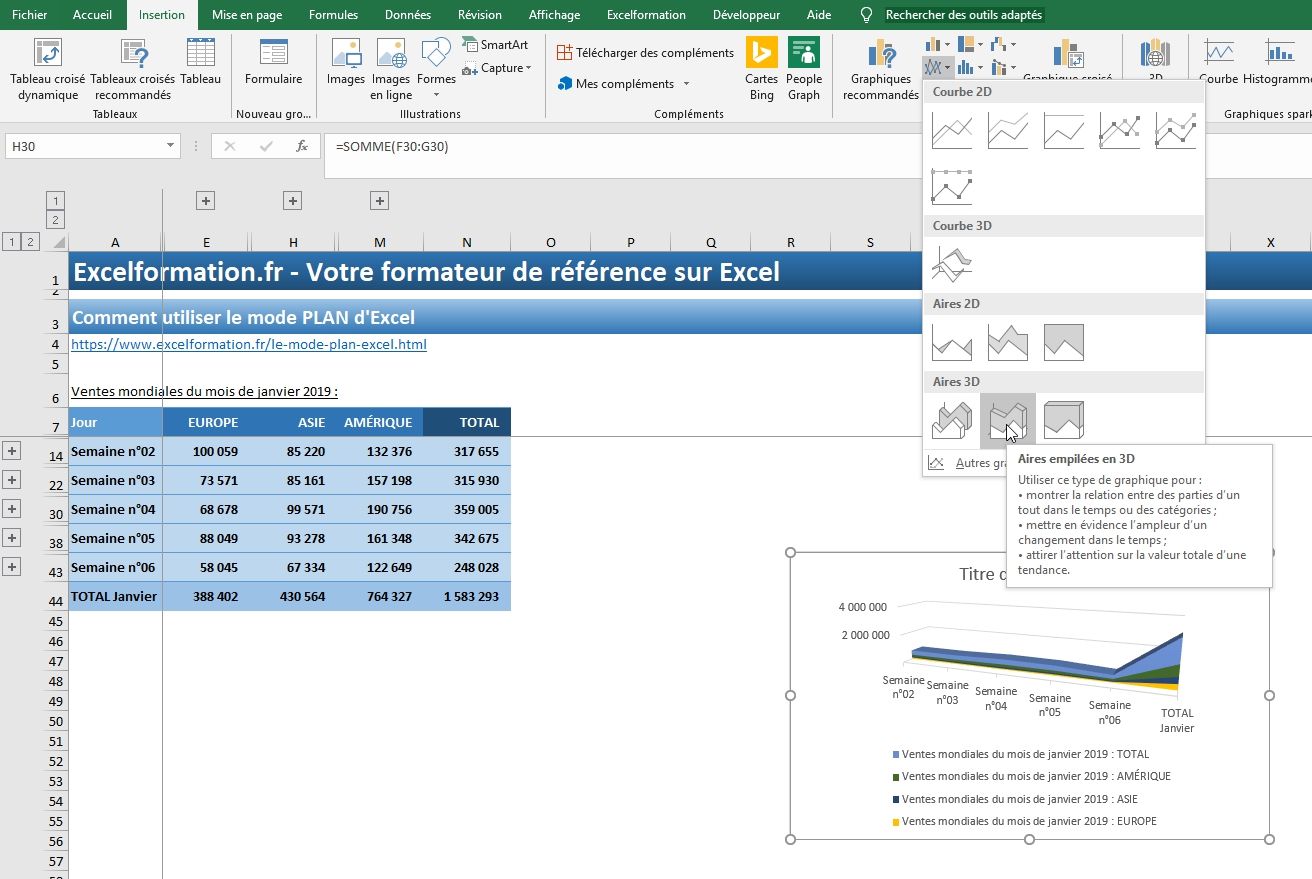Open the People Graph add-in

tap(803, 56)
